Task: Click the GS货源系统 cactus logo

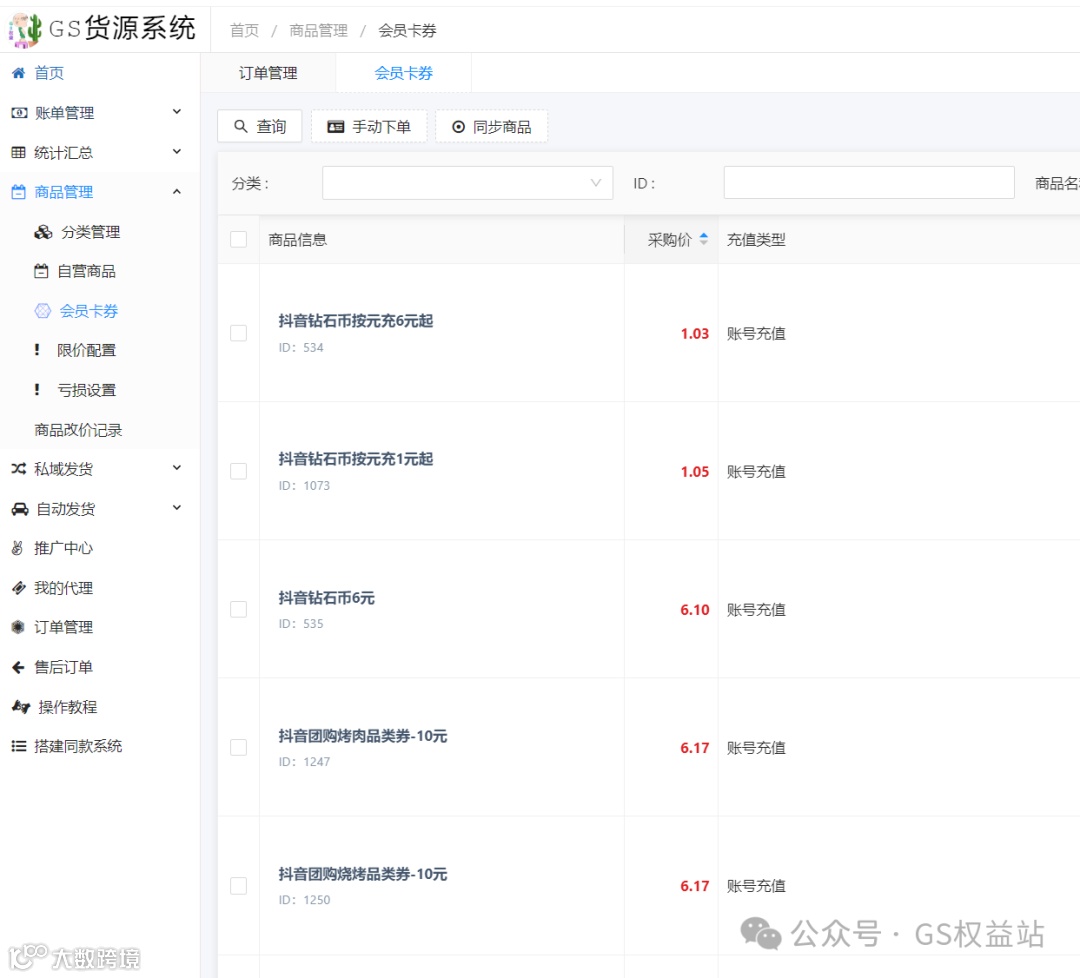Action: (25, 30)
